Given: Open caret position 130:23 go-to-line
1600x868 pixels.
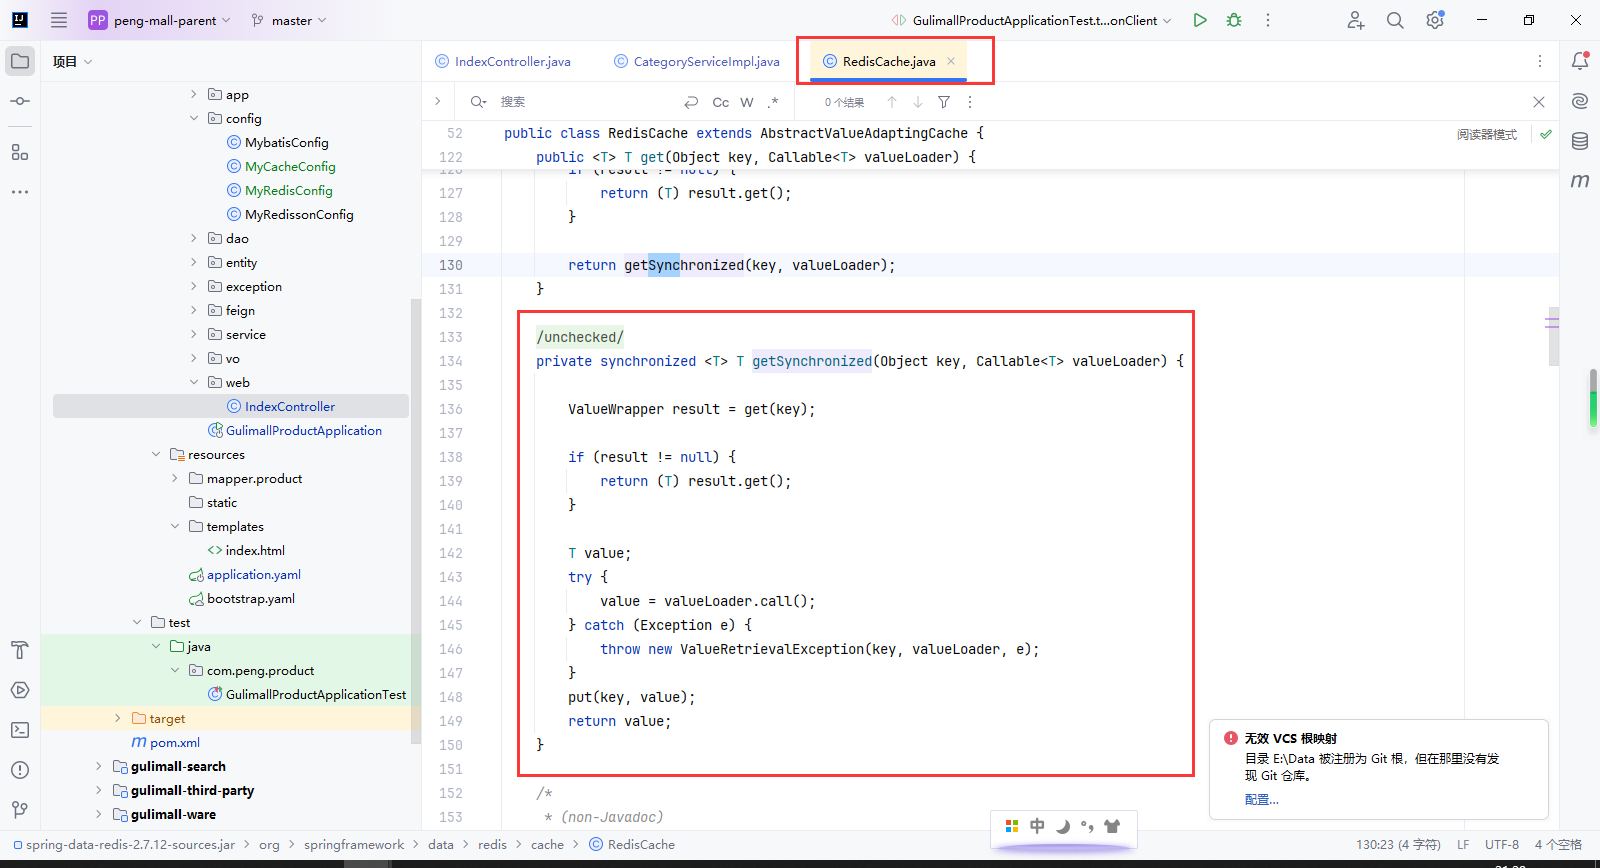Looking at the screenshot, I should (x=1398, y=844).
